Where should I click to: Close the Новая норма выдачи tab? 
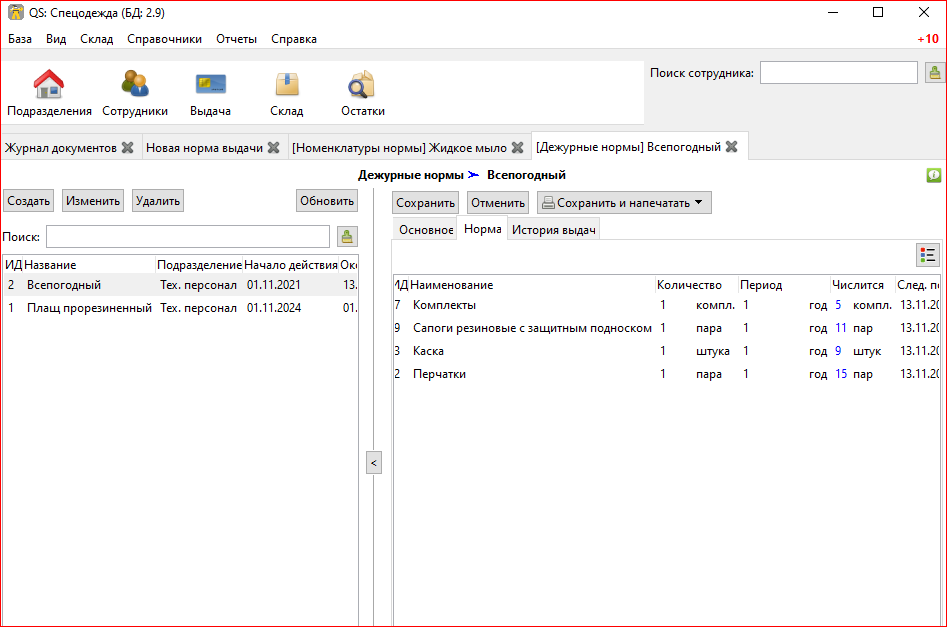pos(273,148)
